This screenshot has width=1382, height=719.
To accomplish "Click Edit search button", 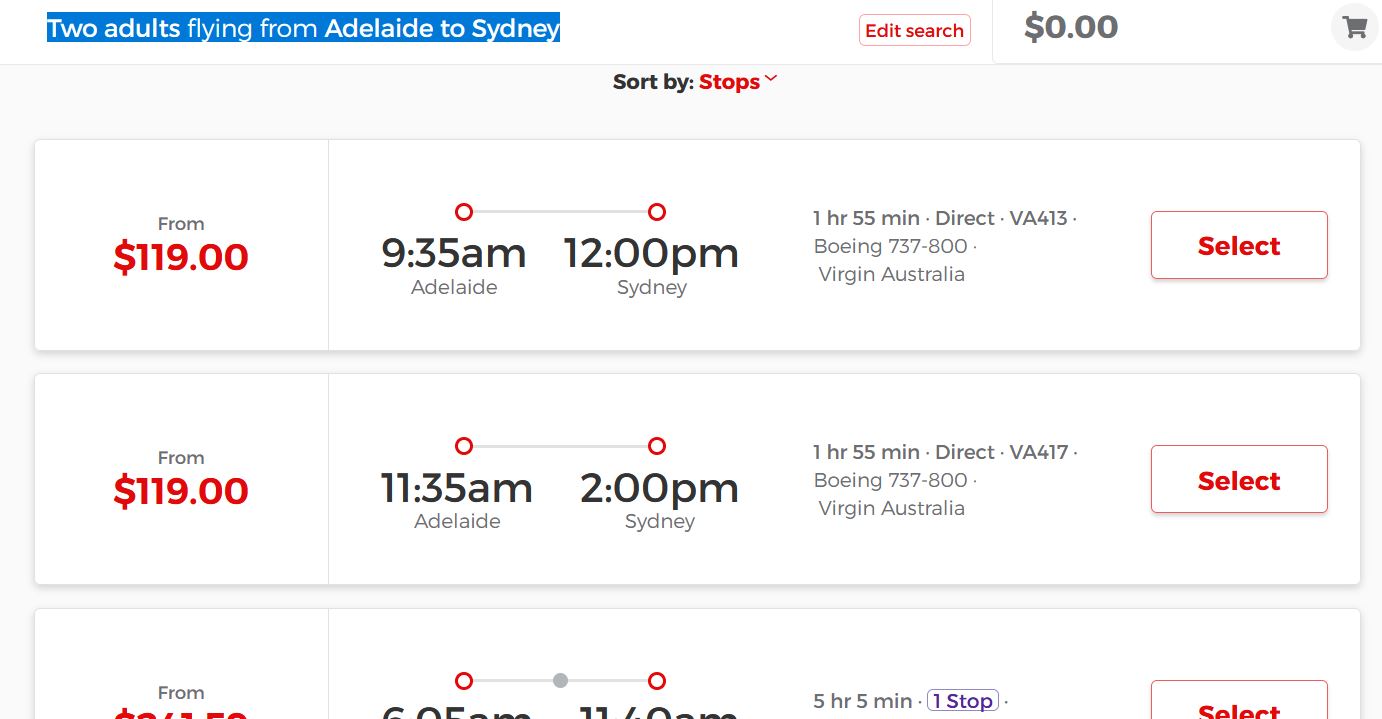I will (914, 30).
